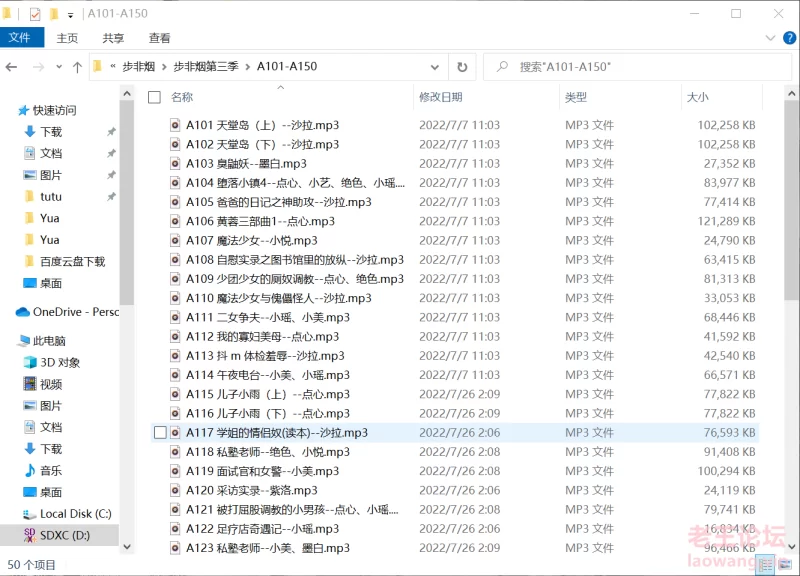
Task: Select file A119 面试官和女警--小美.mp3
Action: click(x=262, y=471)
